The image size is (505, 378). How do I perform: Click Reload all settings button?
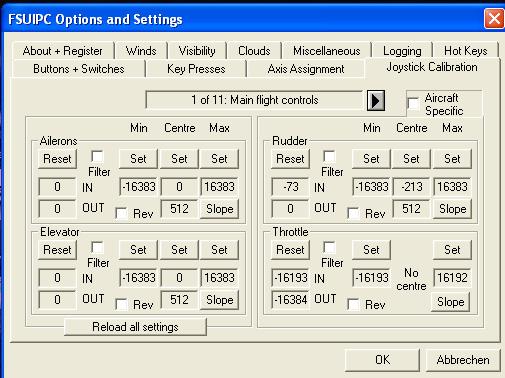[x=135, y=327]
